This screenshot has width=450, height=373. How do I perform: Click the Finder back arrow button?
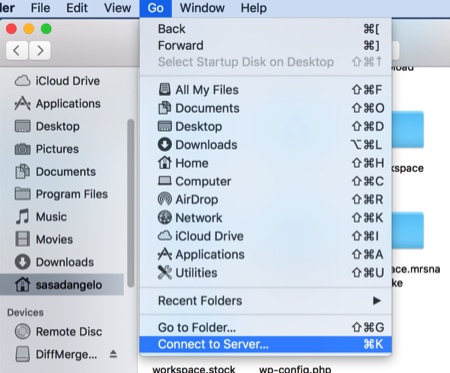point(17,51)
